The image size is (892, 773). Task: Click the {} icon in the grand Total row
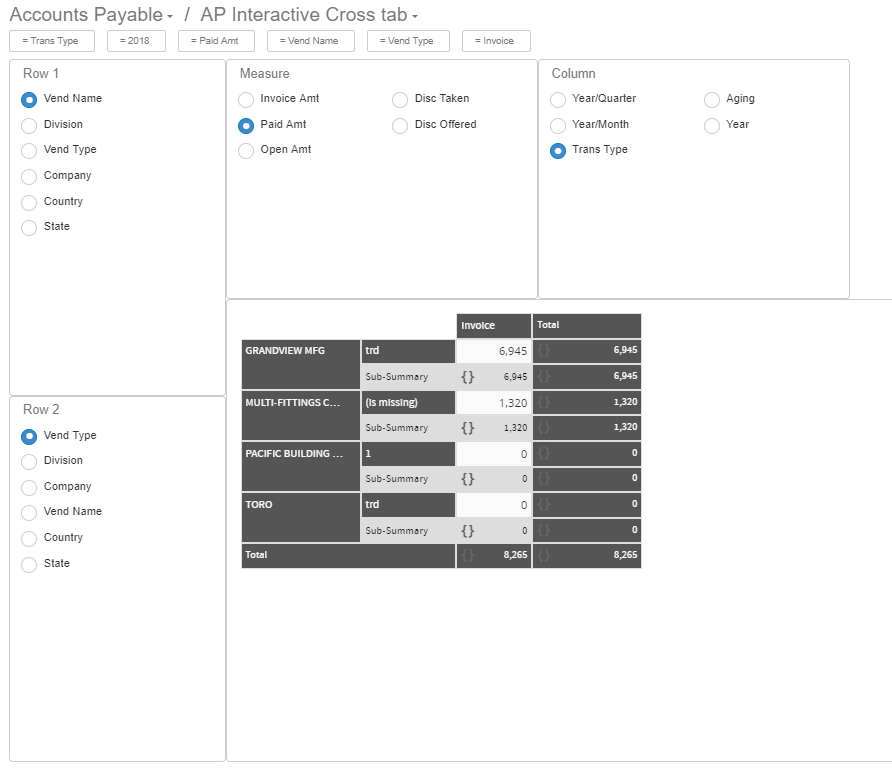pos(467,555)
